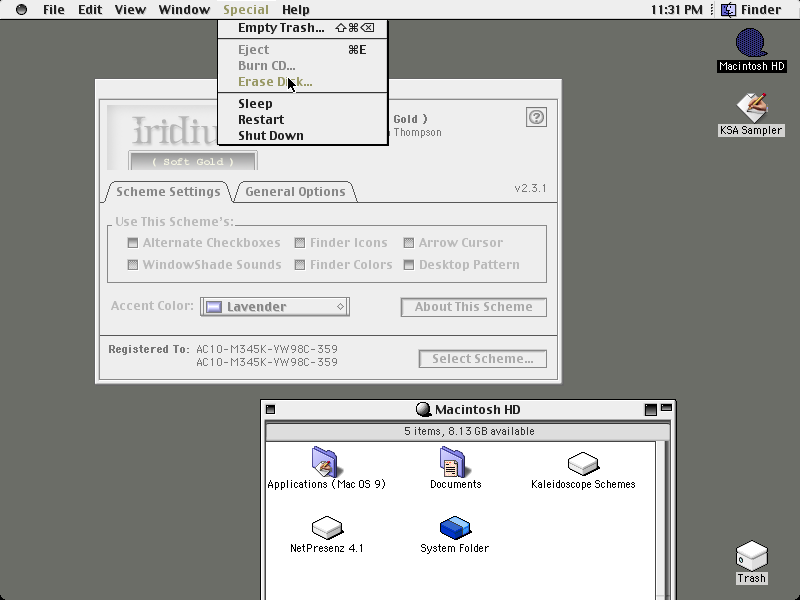Click the About This Scheme button
This screenshot has height=600, width=800.
coord(473,307)
